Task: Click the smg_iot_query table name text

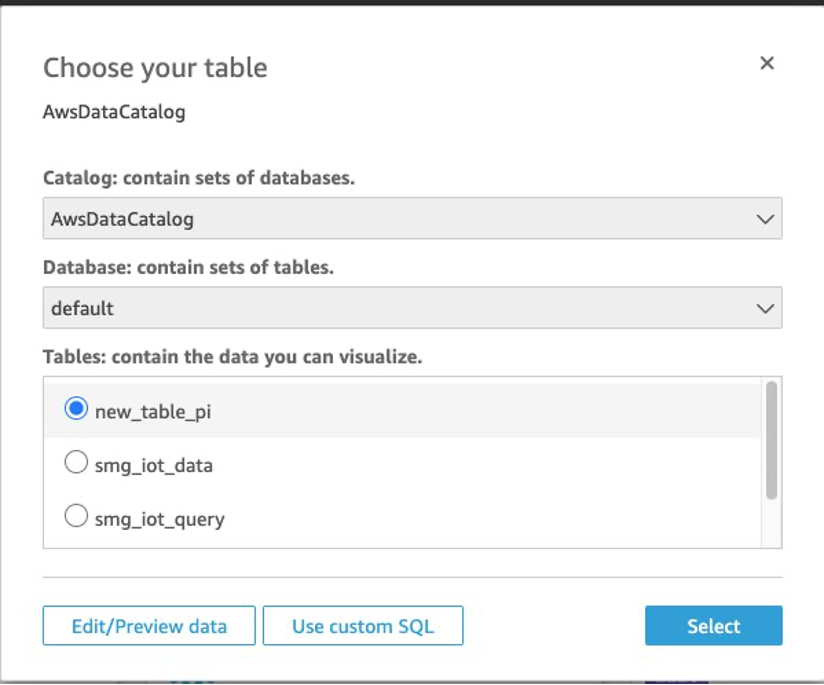Action: [x=160, y=519]
